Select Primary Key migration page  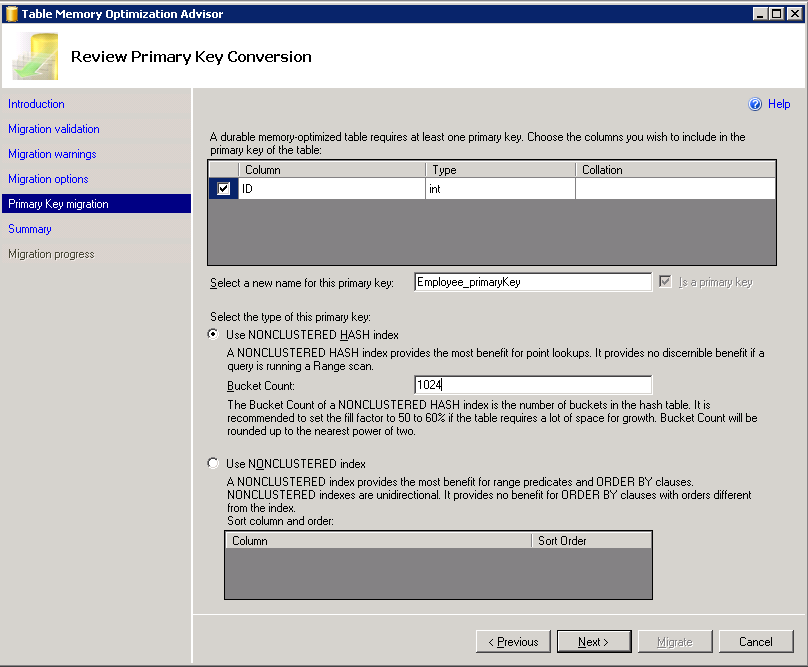[x=96, y=204]
